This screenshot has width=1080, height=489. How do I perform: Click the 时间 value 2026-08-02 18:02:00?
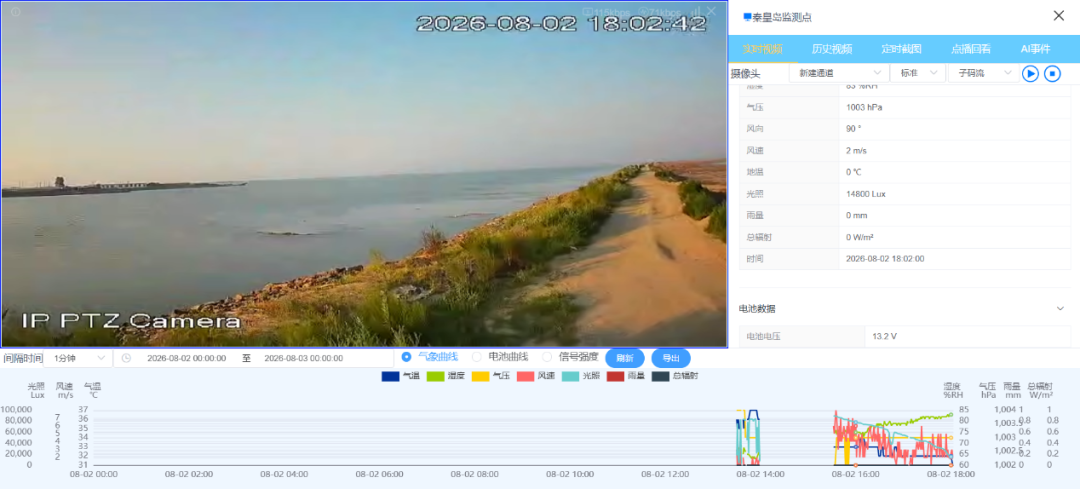(x=884, y=259)
